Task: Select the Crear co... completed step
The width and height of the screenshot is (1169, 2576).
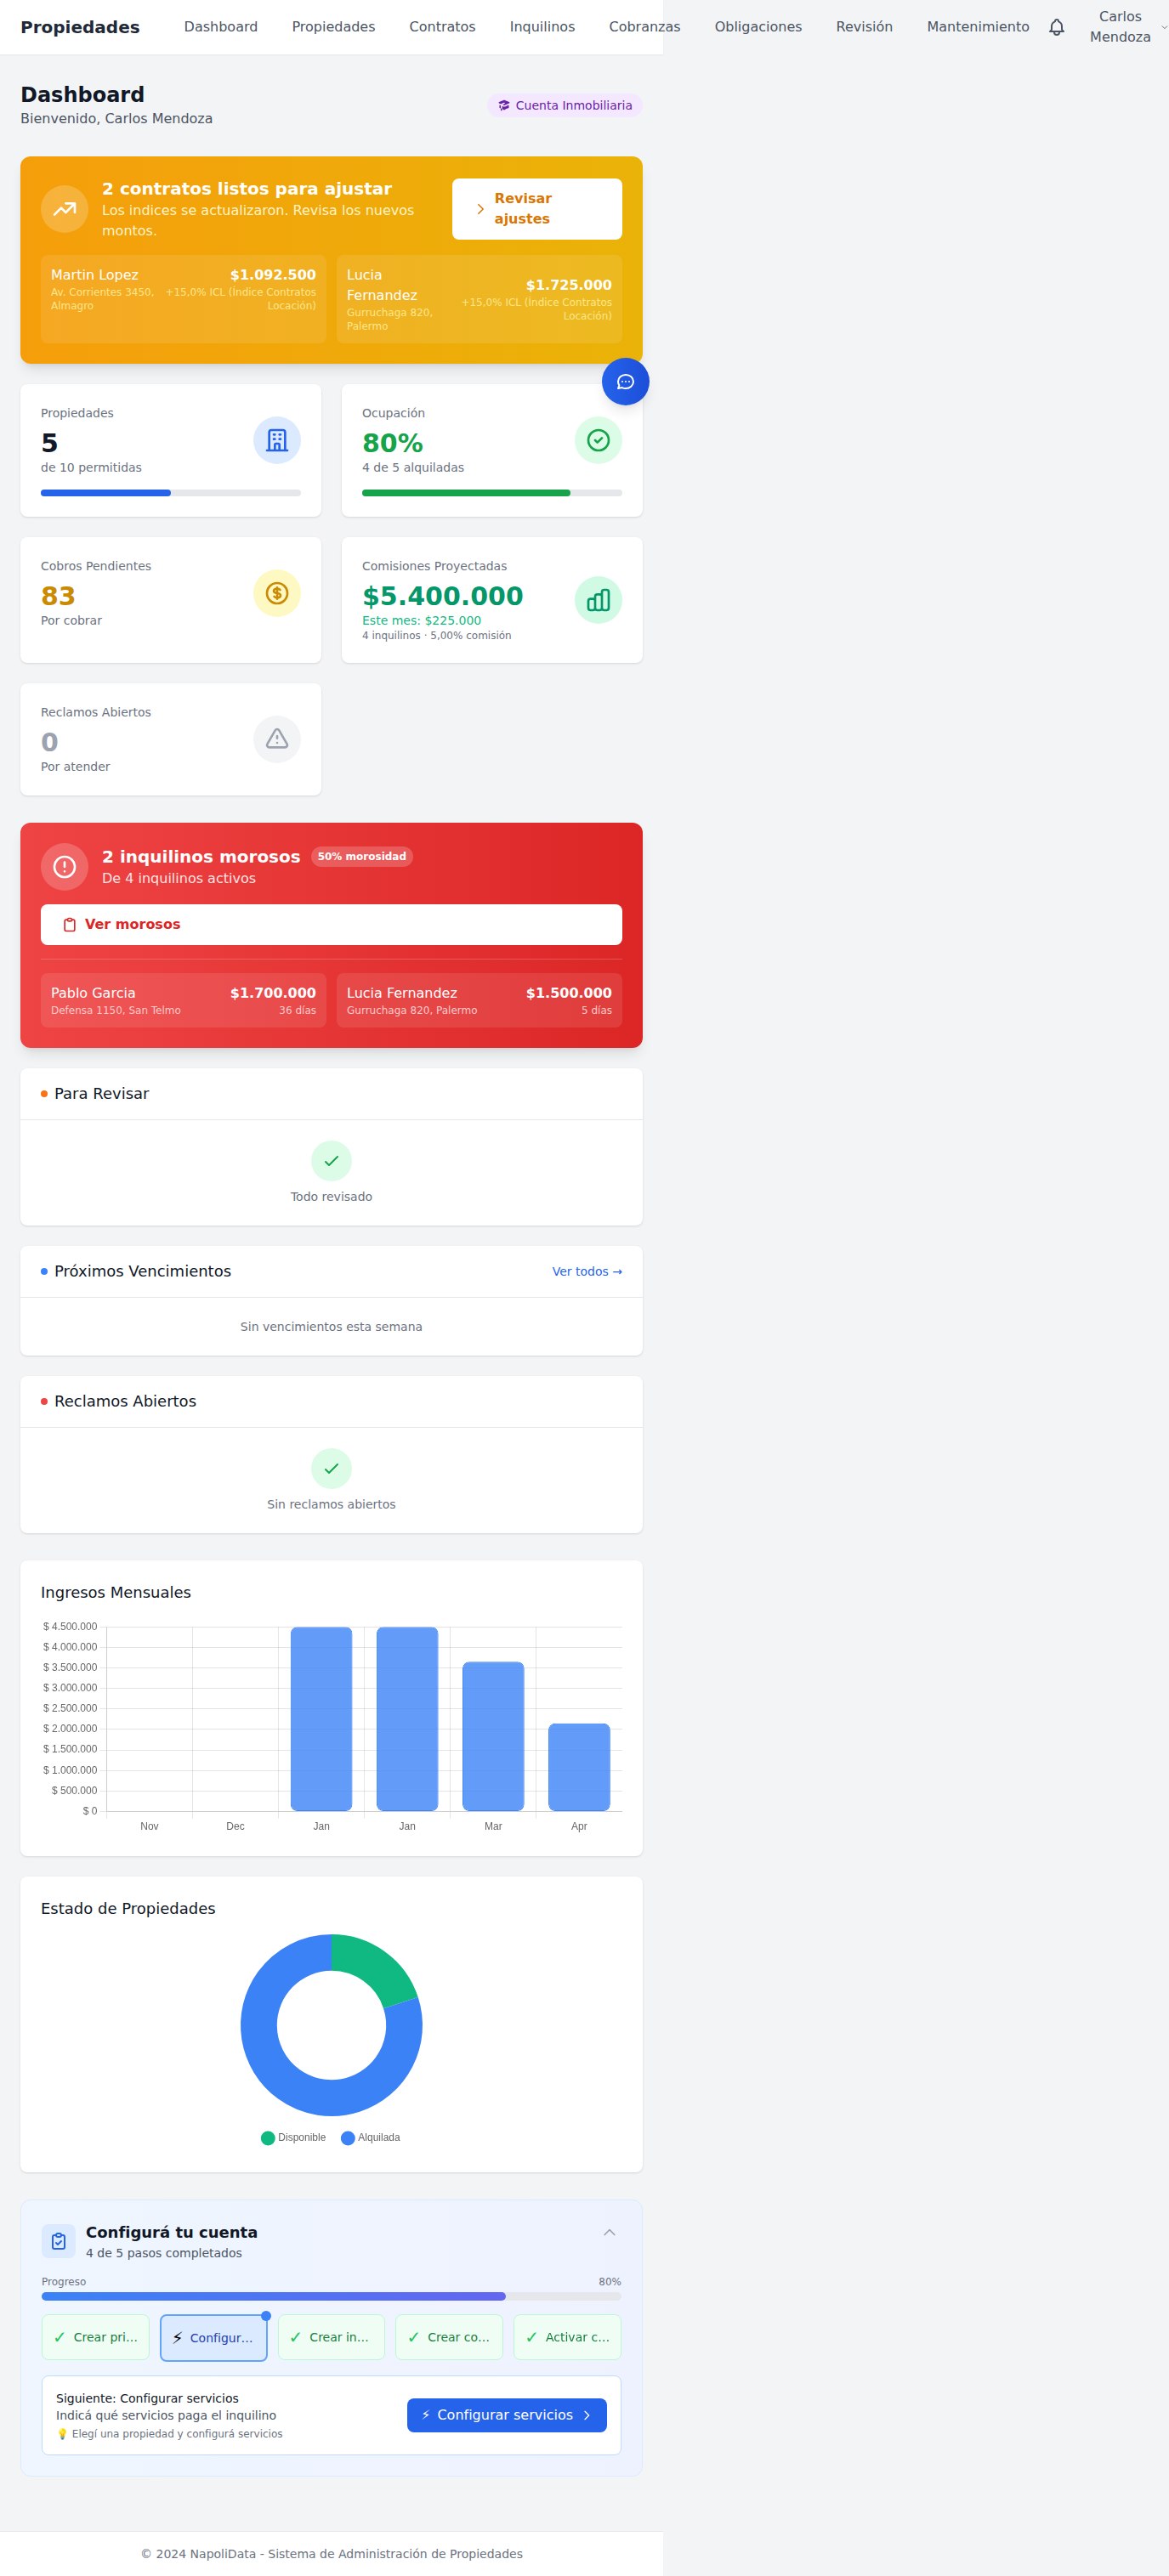Action: (449, 2337)
